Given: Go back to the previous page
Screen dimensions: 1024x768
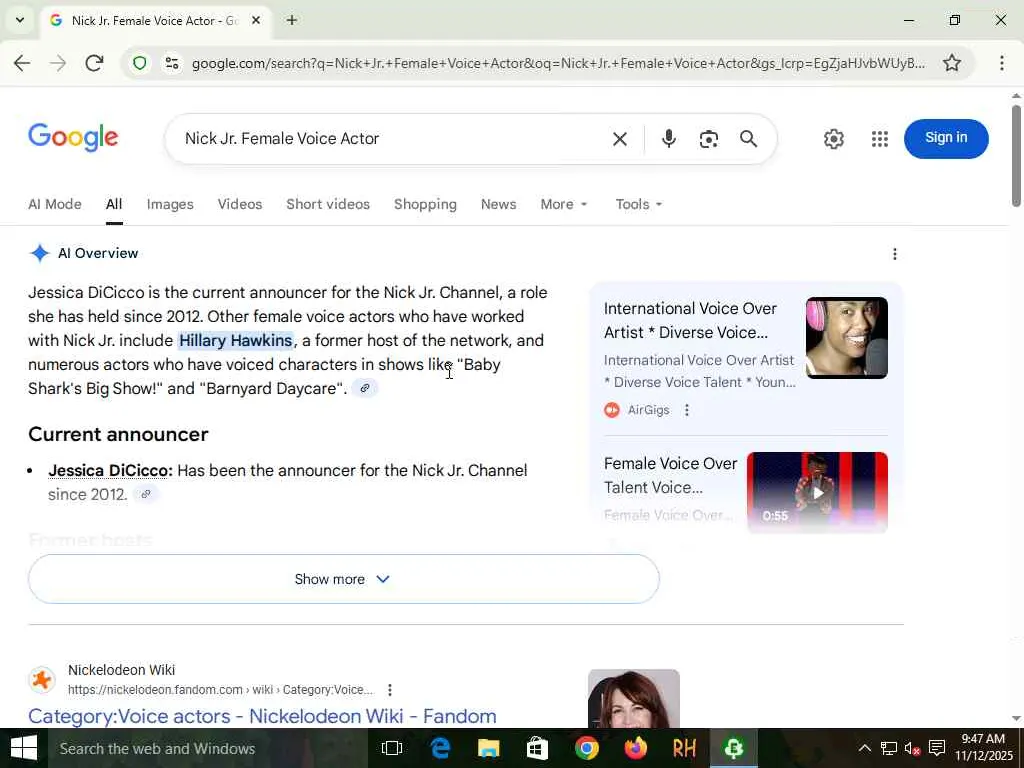Looking at the screenshot, I should 22,63.
